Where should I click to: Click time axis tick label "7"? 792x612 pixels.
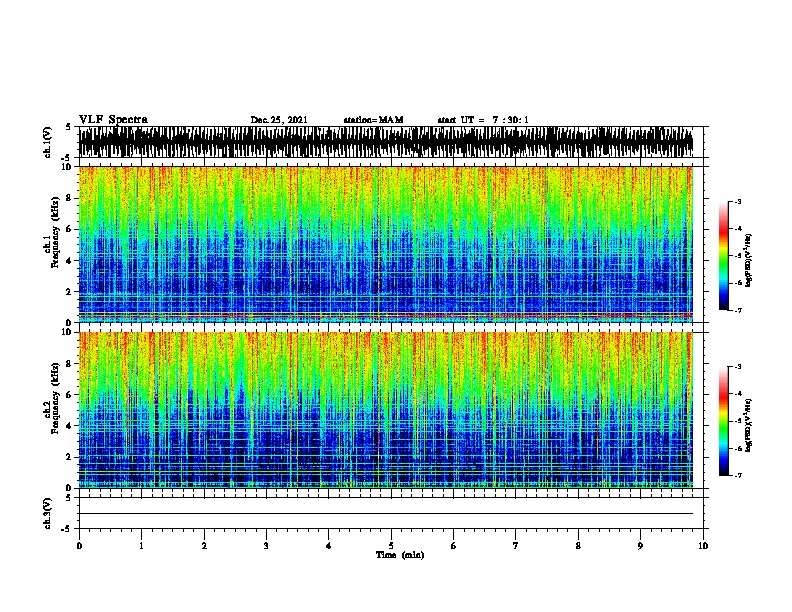click(x=516, y=546)
